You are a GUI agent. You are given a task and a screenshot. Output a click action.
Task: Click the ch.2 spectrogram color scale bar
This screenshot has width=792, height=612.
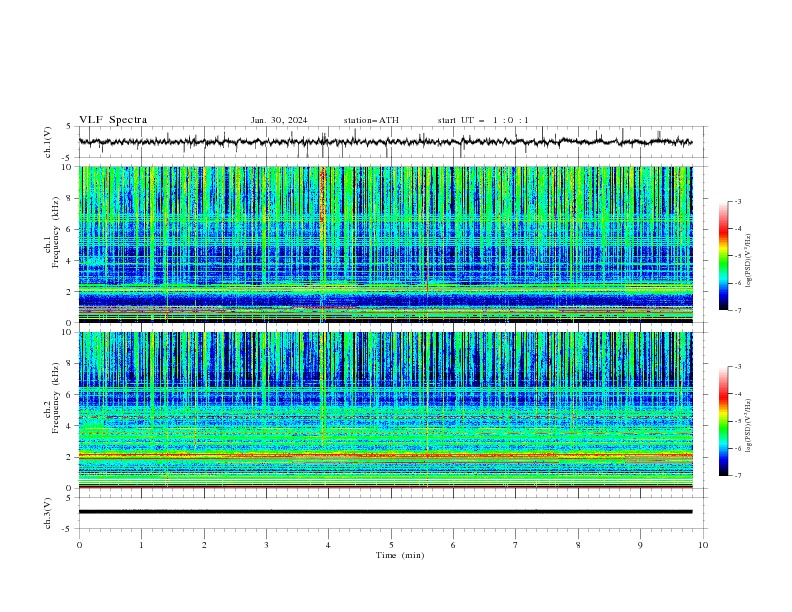723,421
